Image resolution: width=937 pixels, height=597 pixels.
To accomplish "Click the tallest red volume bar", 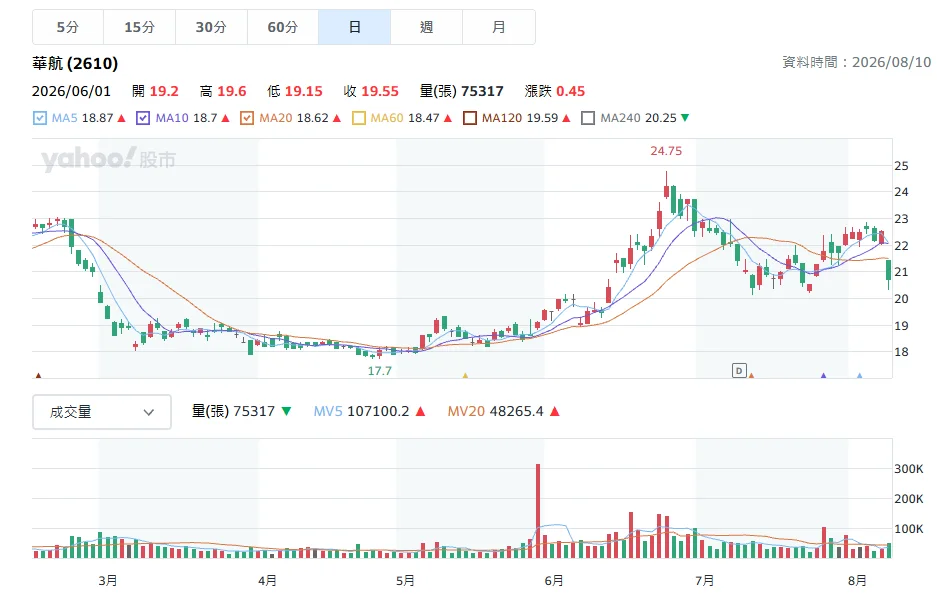I will (538, 511).
